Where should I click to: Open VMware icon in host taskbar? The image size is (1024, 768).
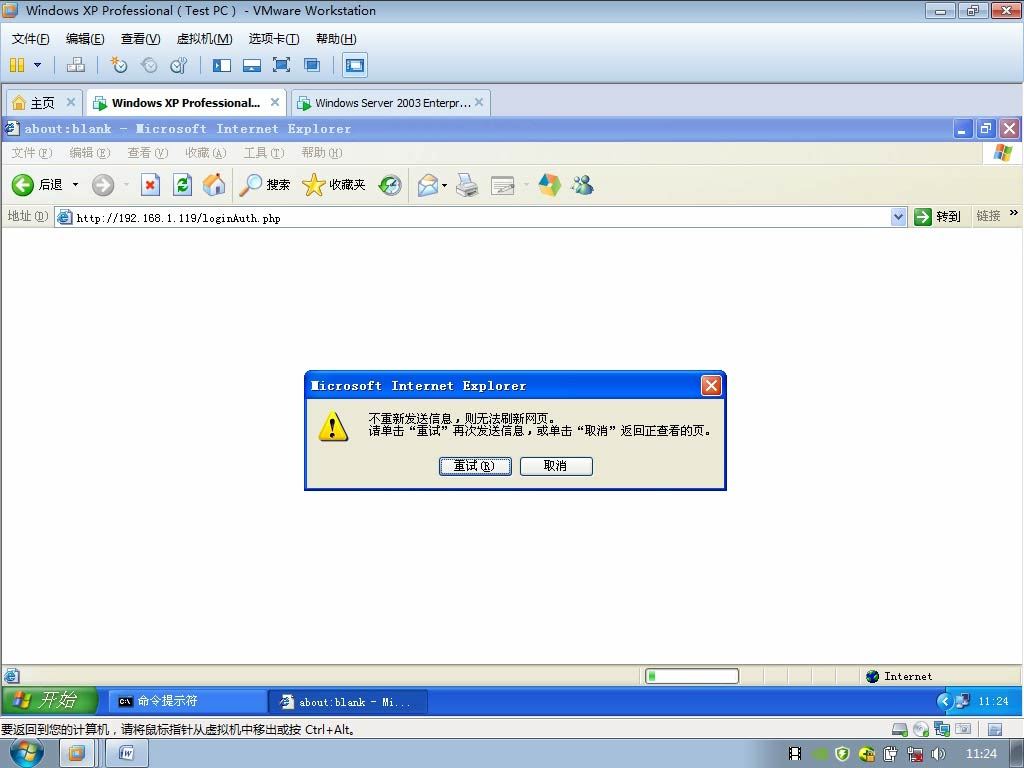(x=76, y=754)
